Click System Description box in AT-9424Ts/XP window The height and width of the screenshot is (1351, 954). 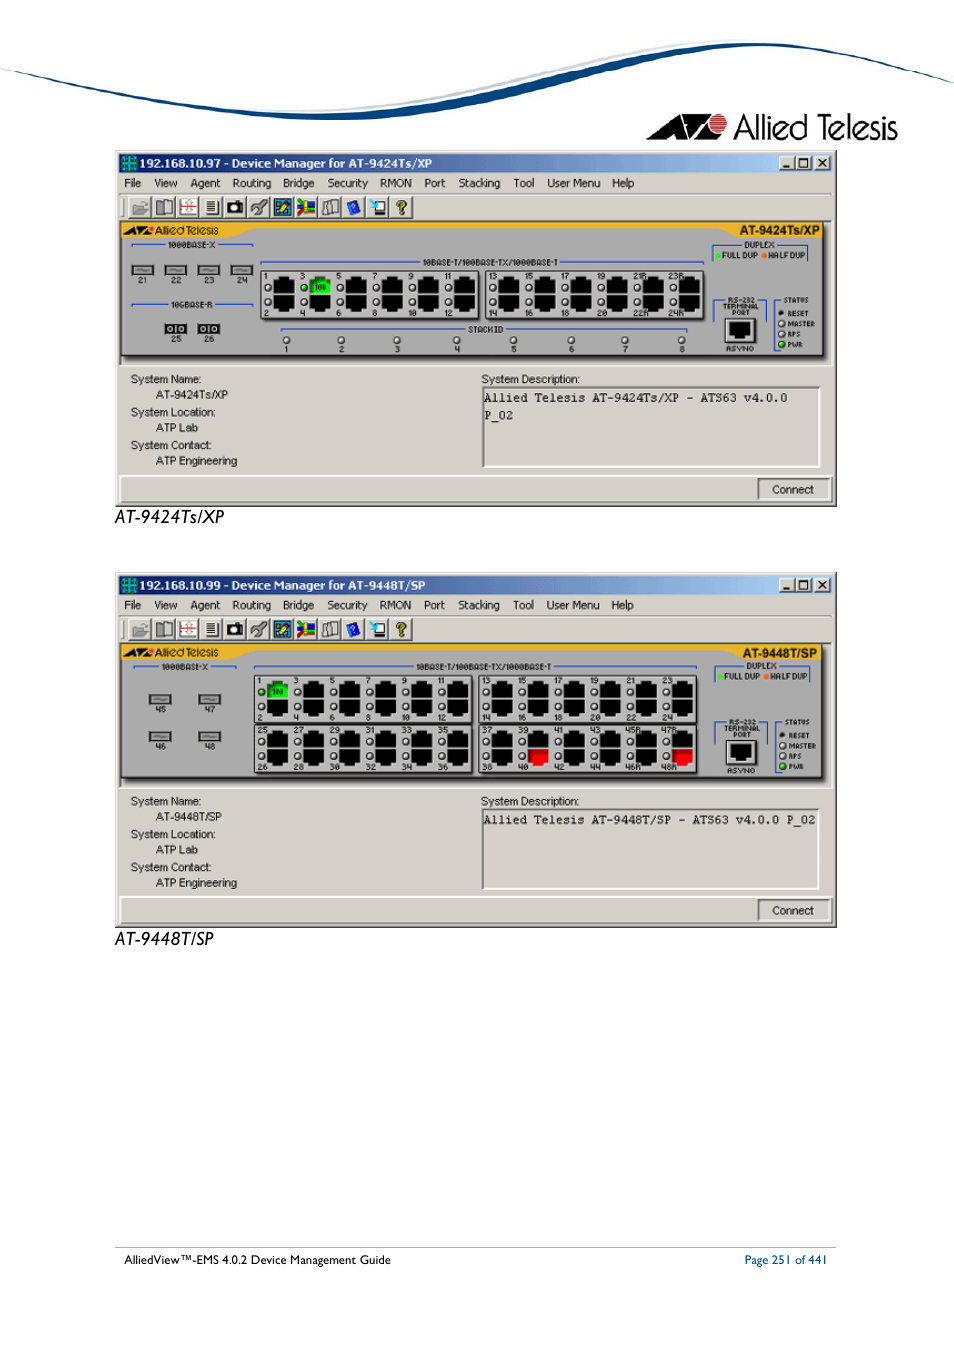tap(651, 427)
